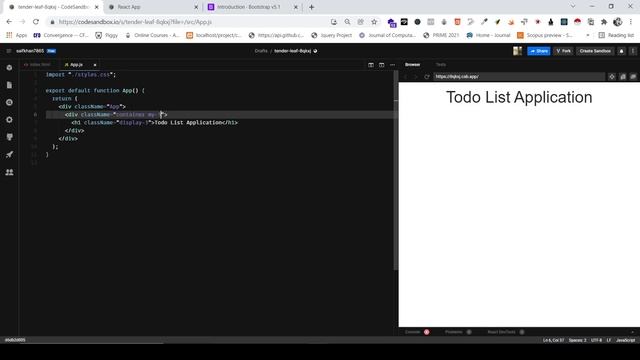Open the Reading list

[616, 36]
